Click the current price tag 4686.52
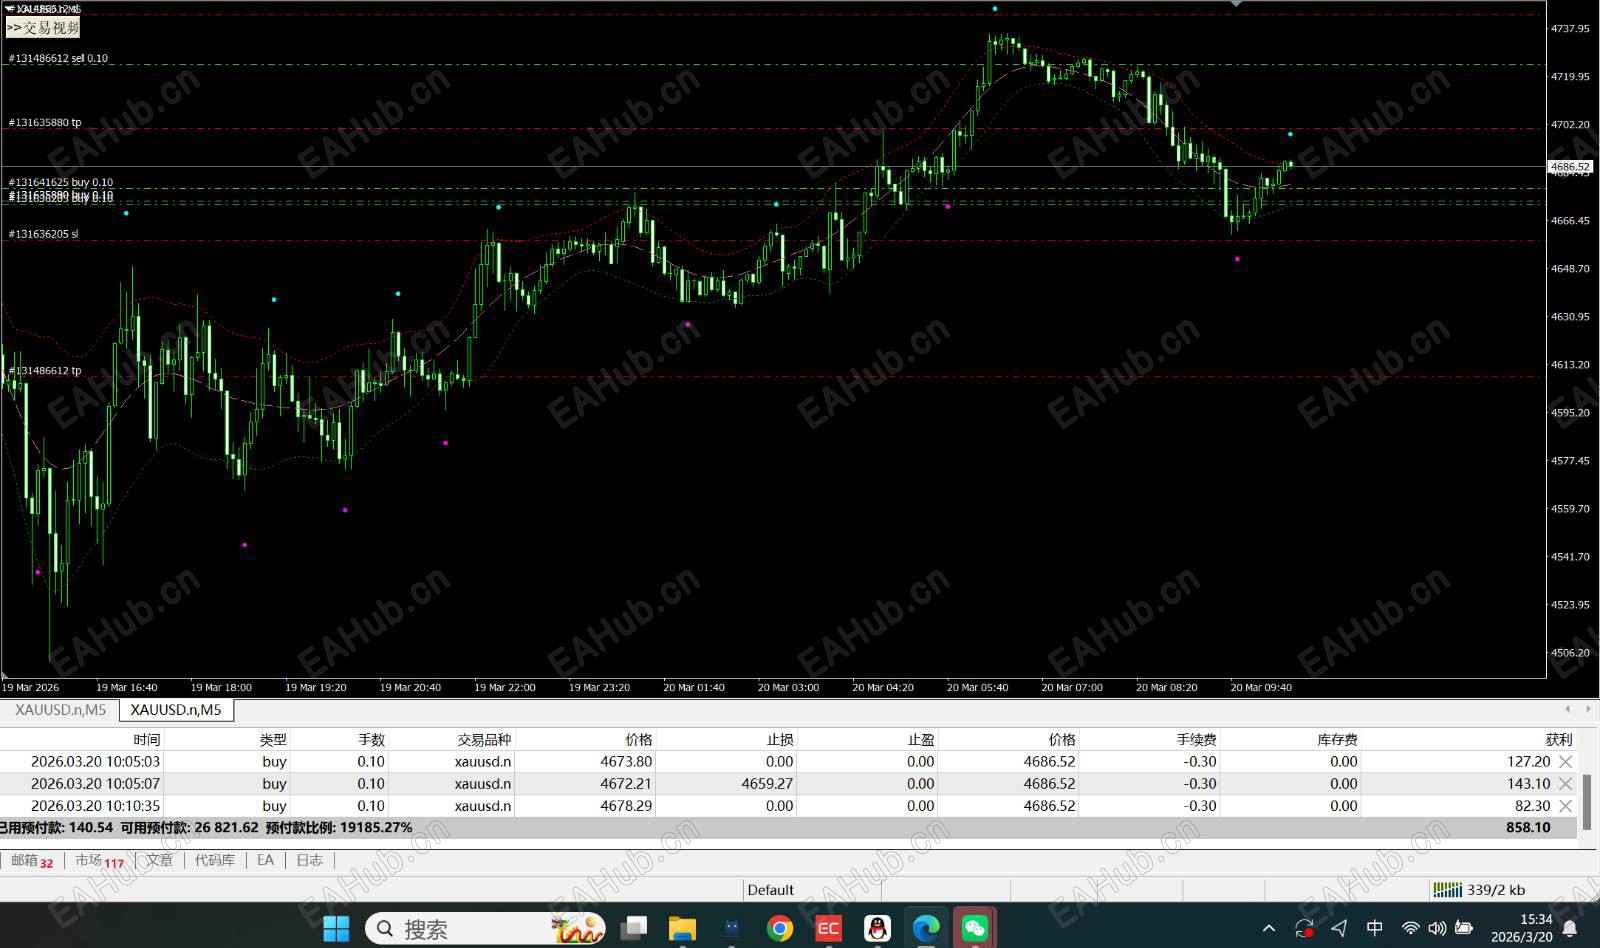 click(x=1570, y=167)
